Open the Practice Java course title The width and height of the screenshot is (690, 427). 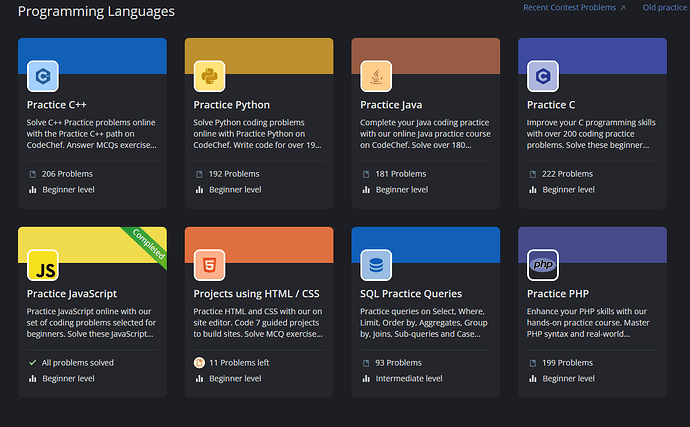(x=391, y=105)
